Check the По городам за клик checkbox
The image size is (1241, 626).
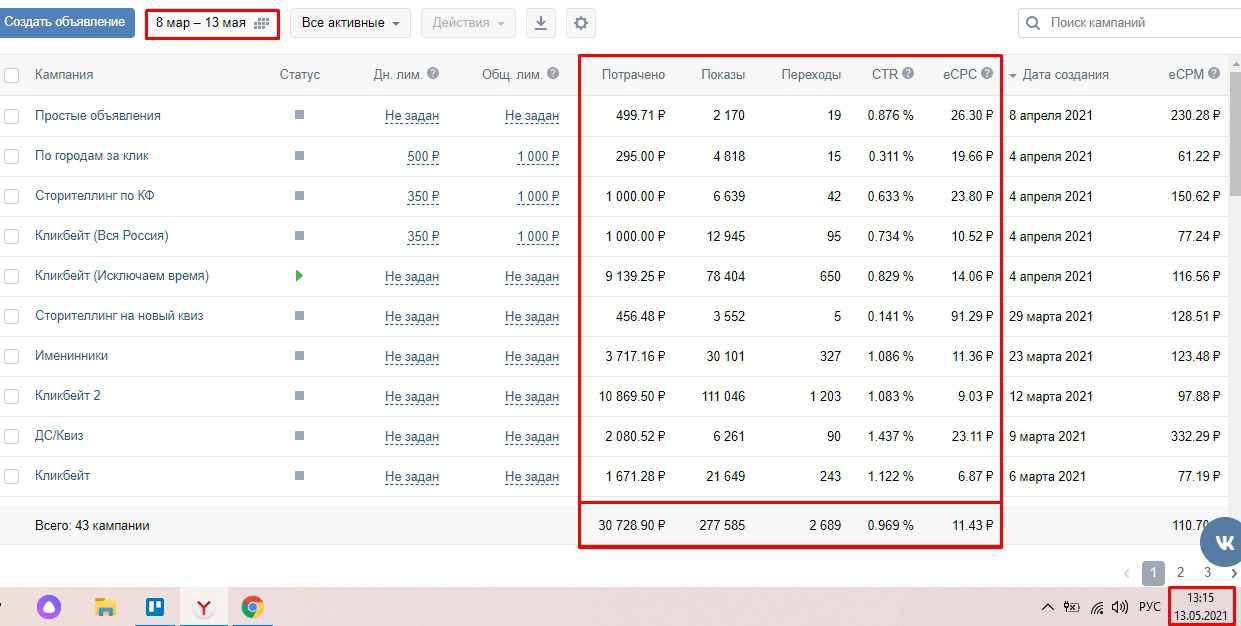pos(12,156)
